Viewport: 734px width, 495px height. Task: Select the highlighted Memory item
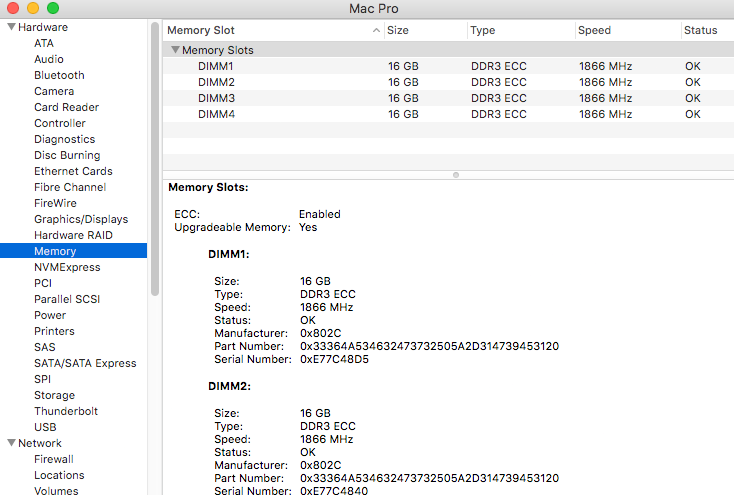73,251
